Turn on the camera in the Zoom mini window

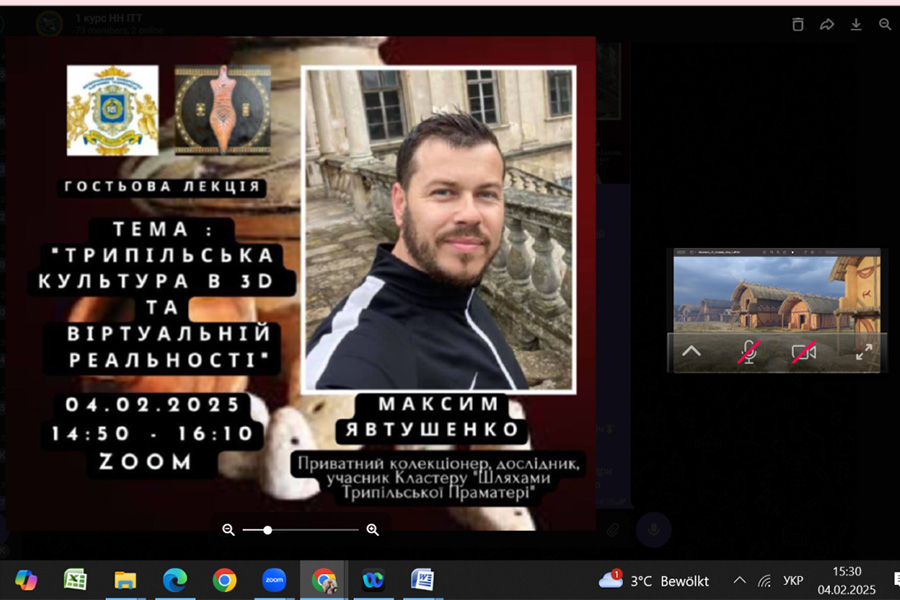point(804,352)
